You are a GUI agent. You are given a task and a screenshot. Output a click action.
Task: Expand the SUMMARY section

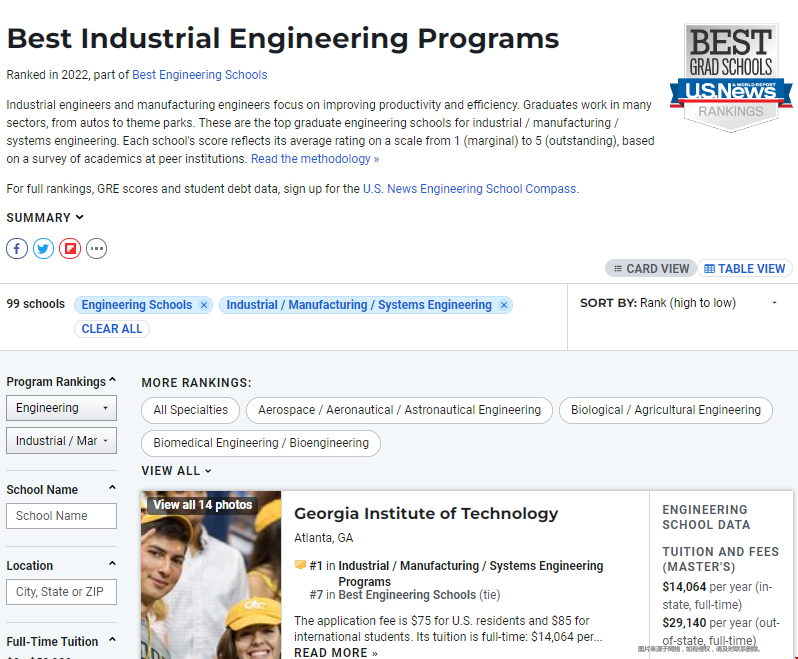pyautogui.click(x=45, y=217)
